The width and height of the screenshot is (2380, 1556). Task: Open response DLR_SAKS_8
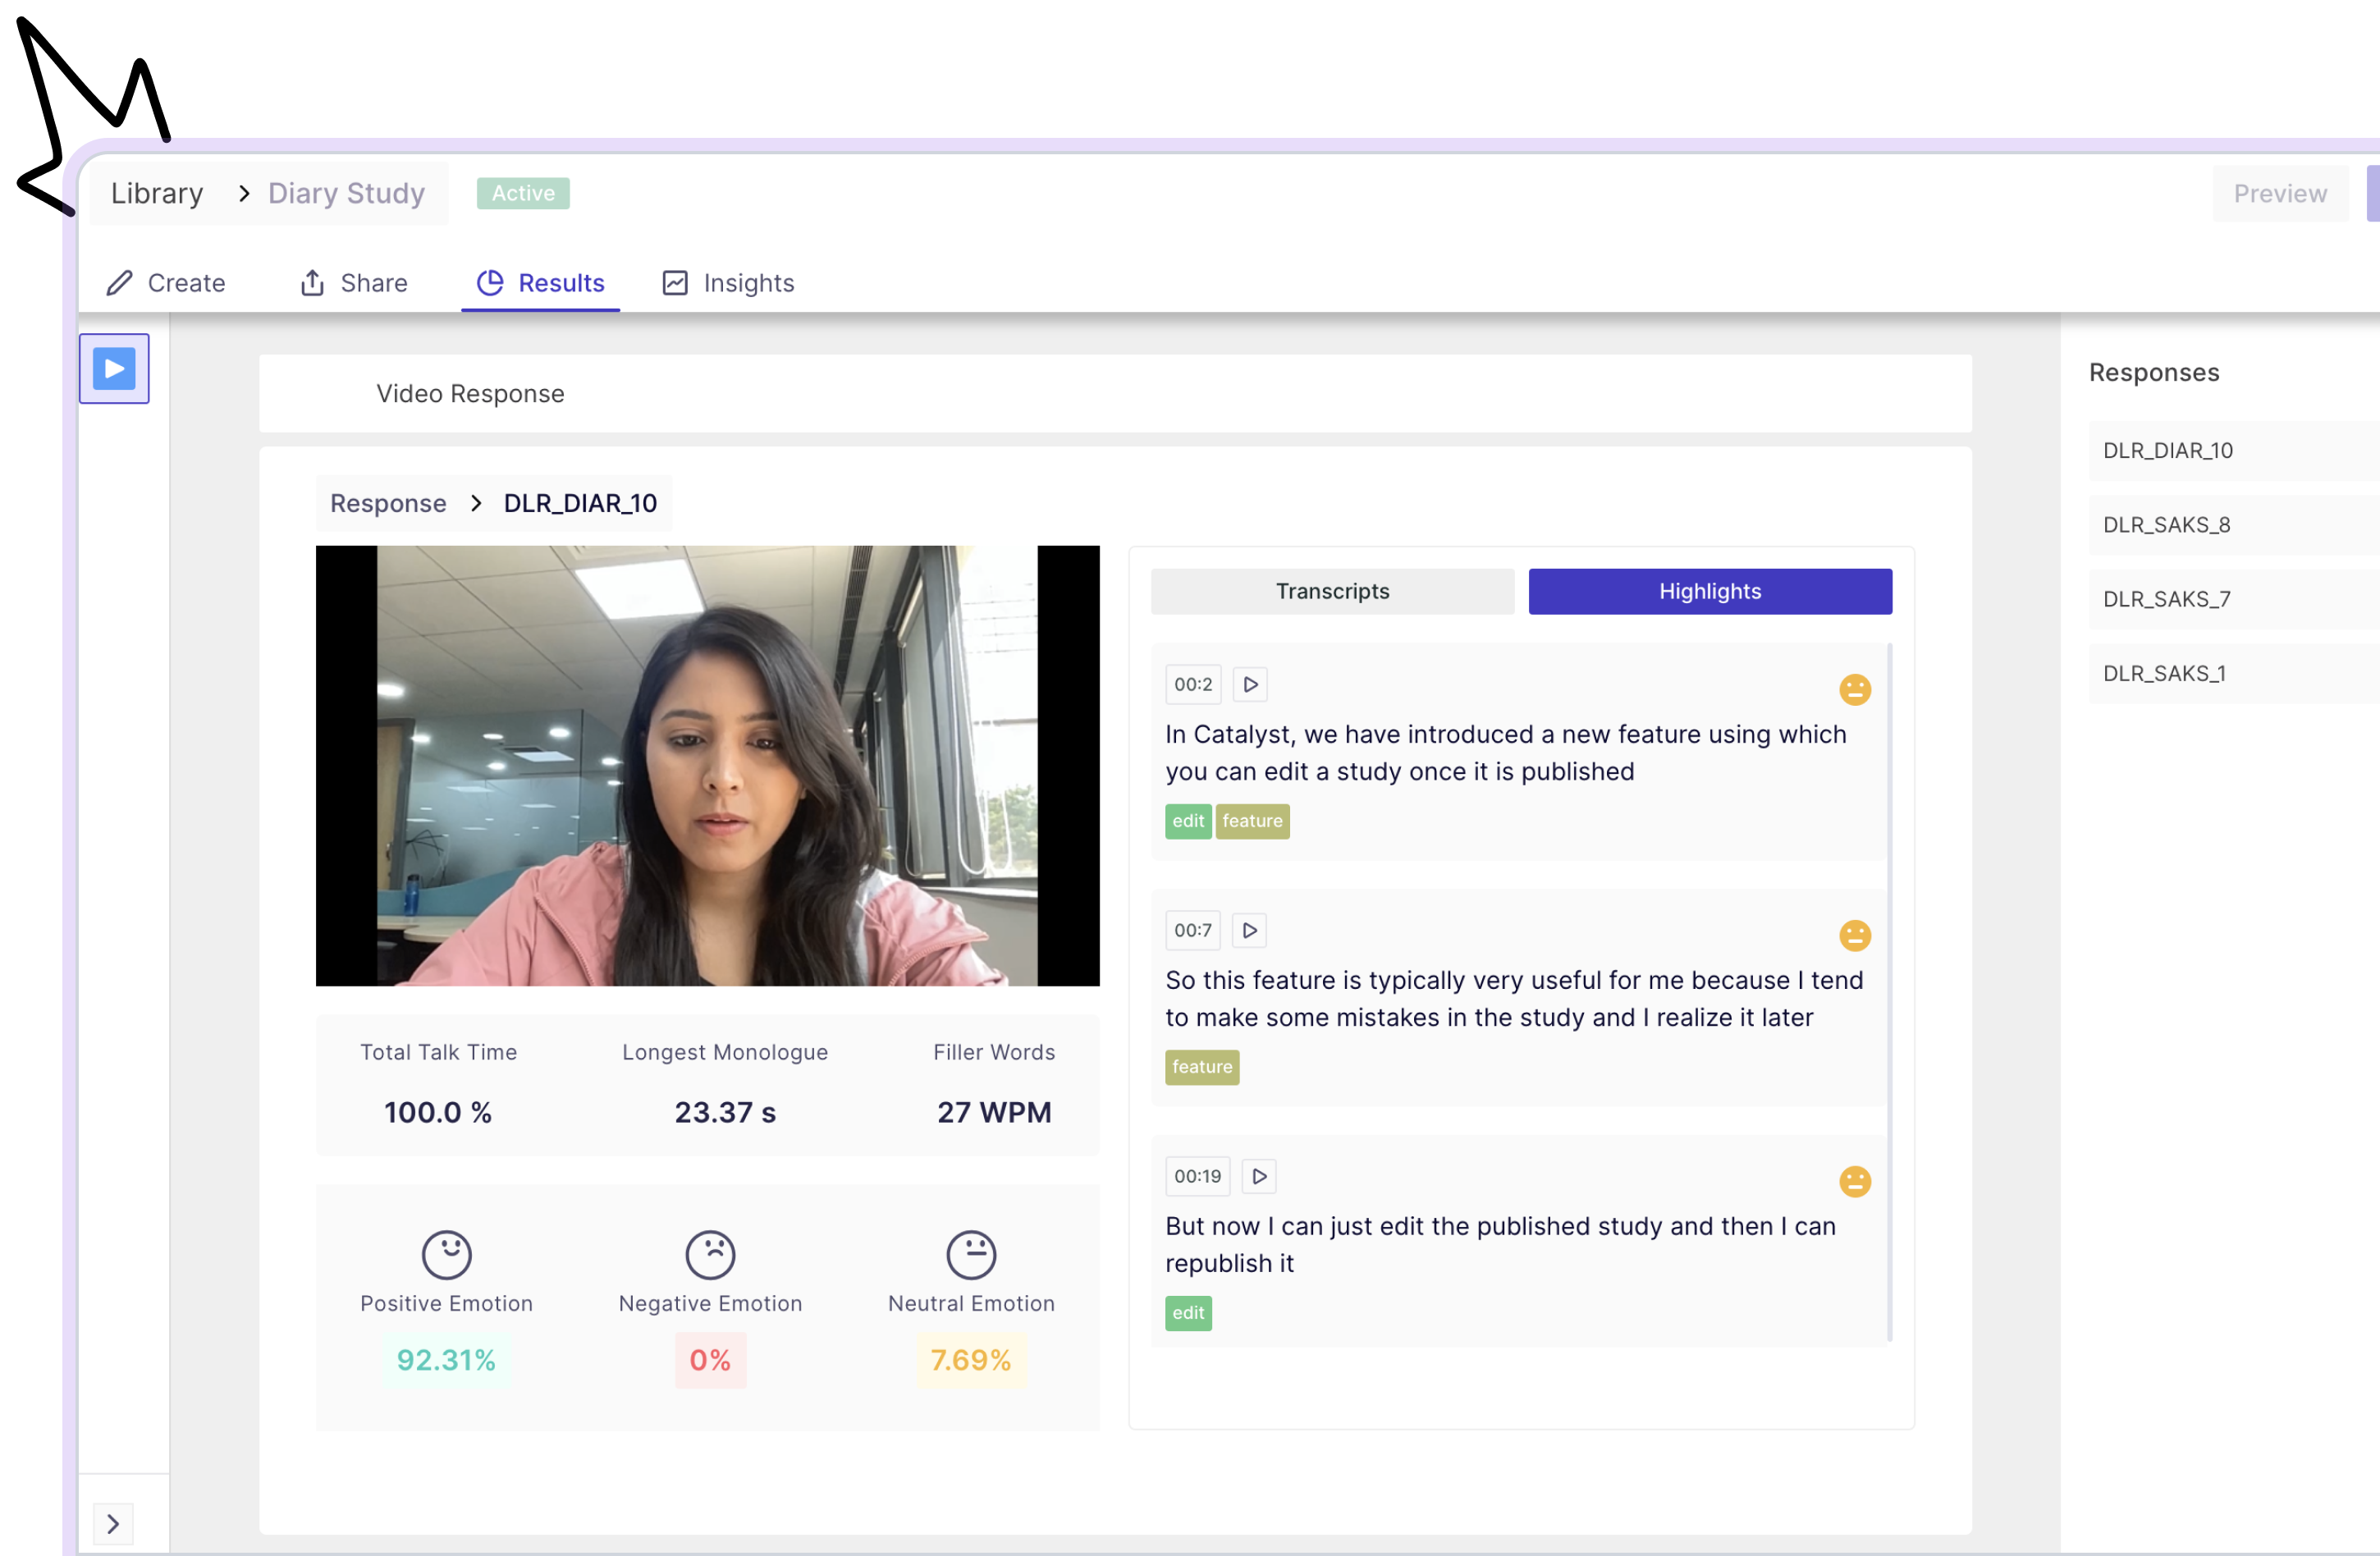(x=2234, y=525)
